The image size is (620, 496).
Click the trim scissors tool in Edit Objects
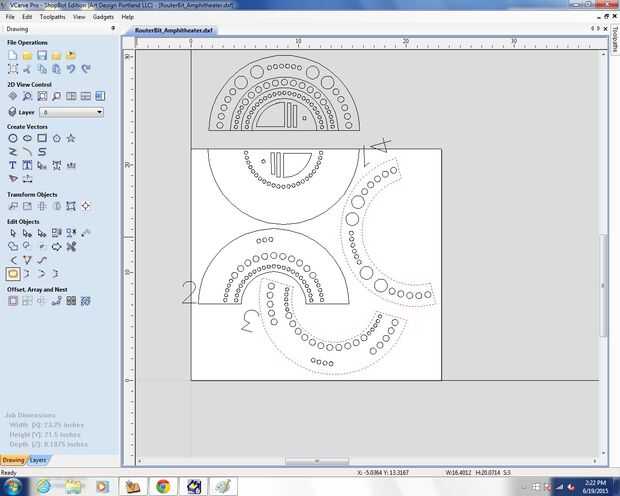[x=71, y=247]
